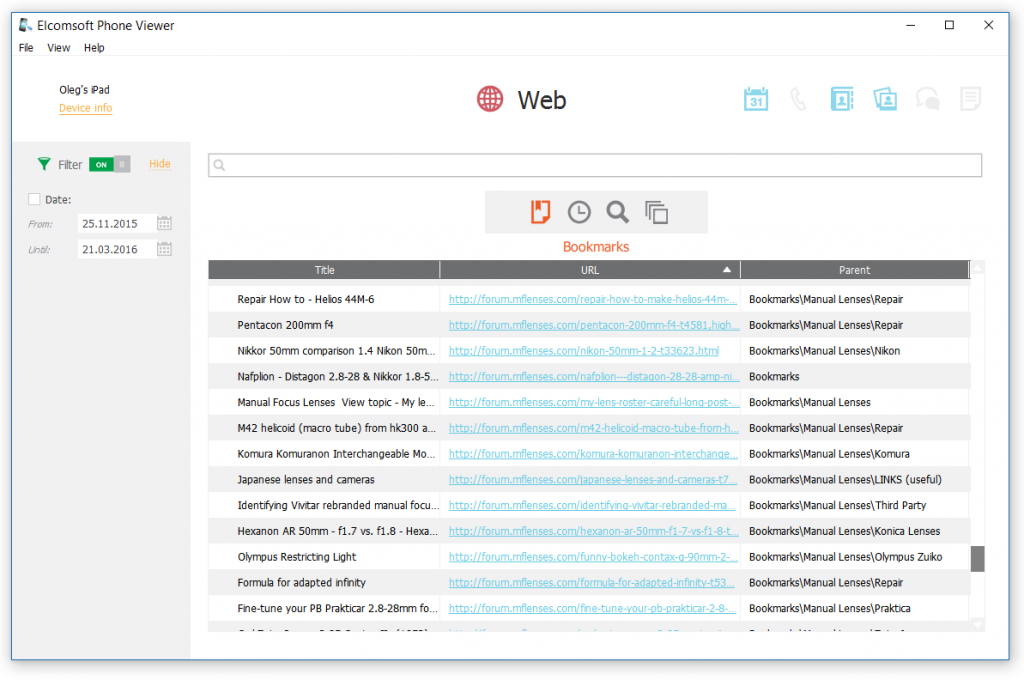Open the View menu
Viewport: 1024px width, 680px height.
(58, 47)
